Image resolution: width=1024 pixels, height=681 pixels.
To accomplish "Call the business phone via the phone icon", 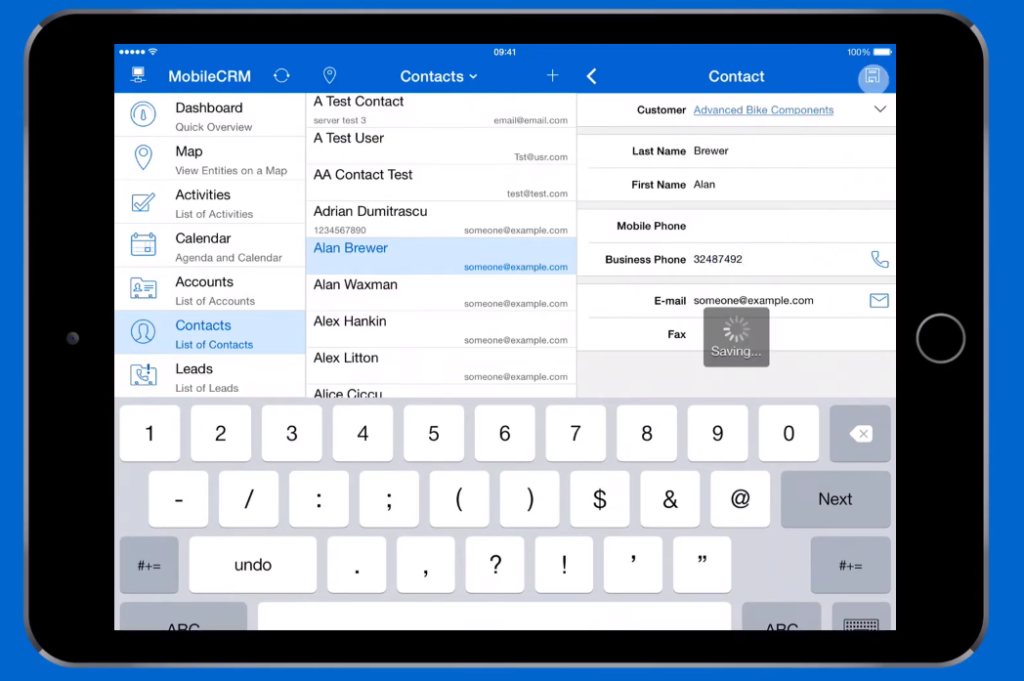I will pyautogui.click(x=879, y=259).
